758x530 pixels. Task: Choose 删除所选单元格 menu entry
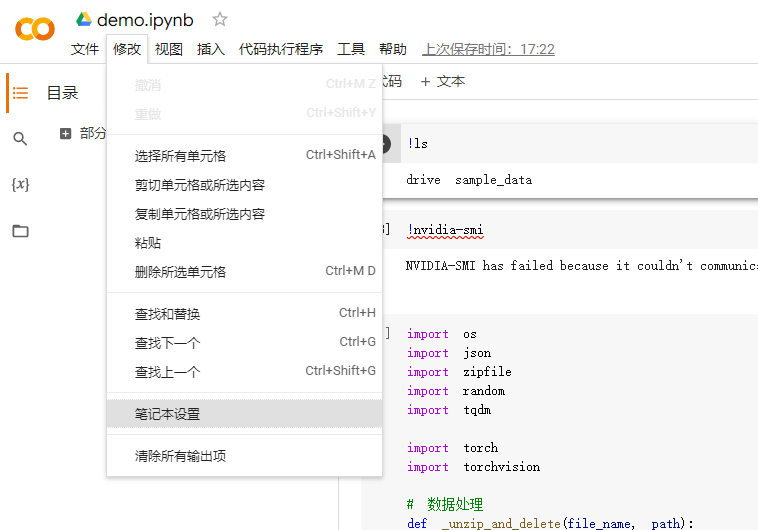click(x=181, y=272)
